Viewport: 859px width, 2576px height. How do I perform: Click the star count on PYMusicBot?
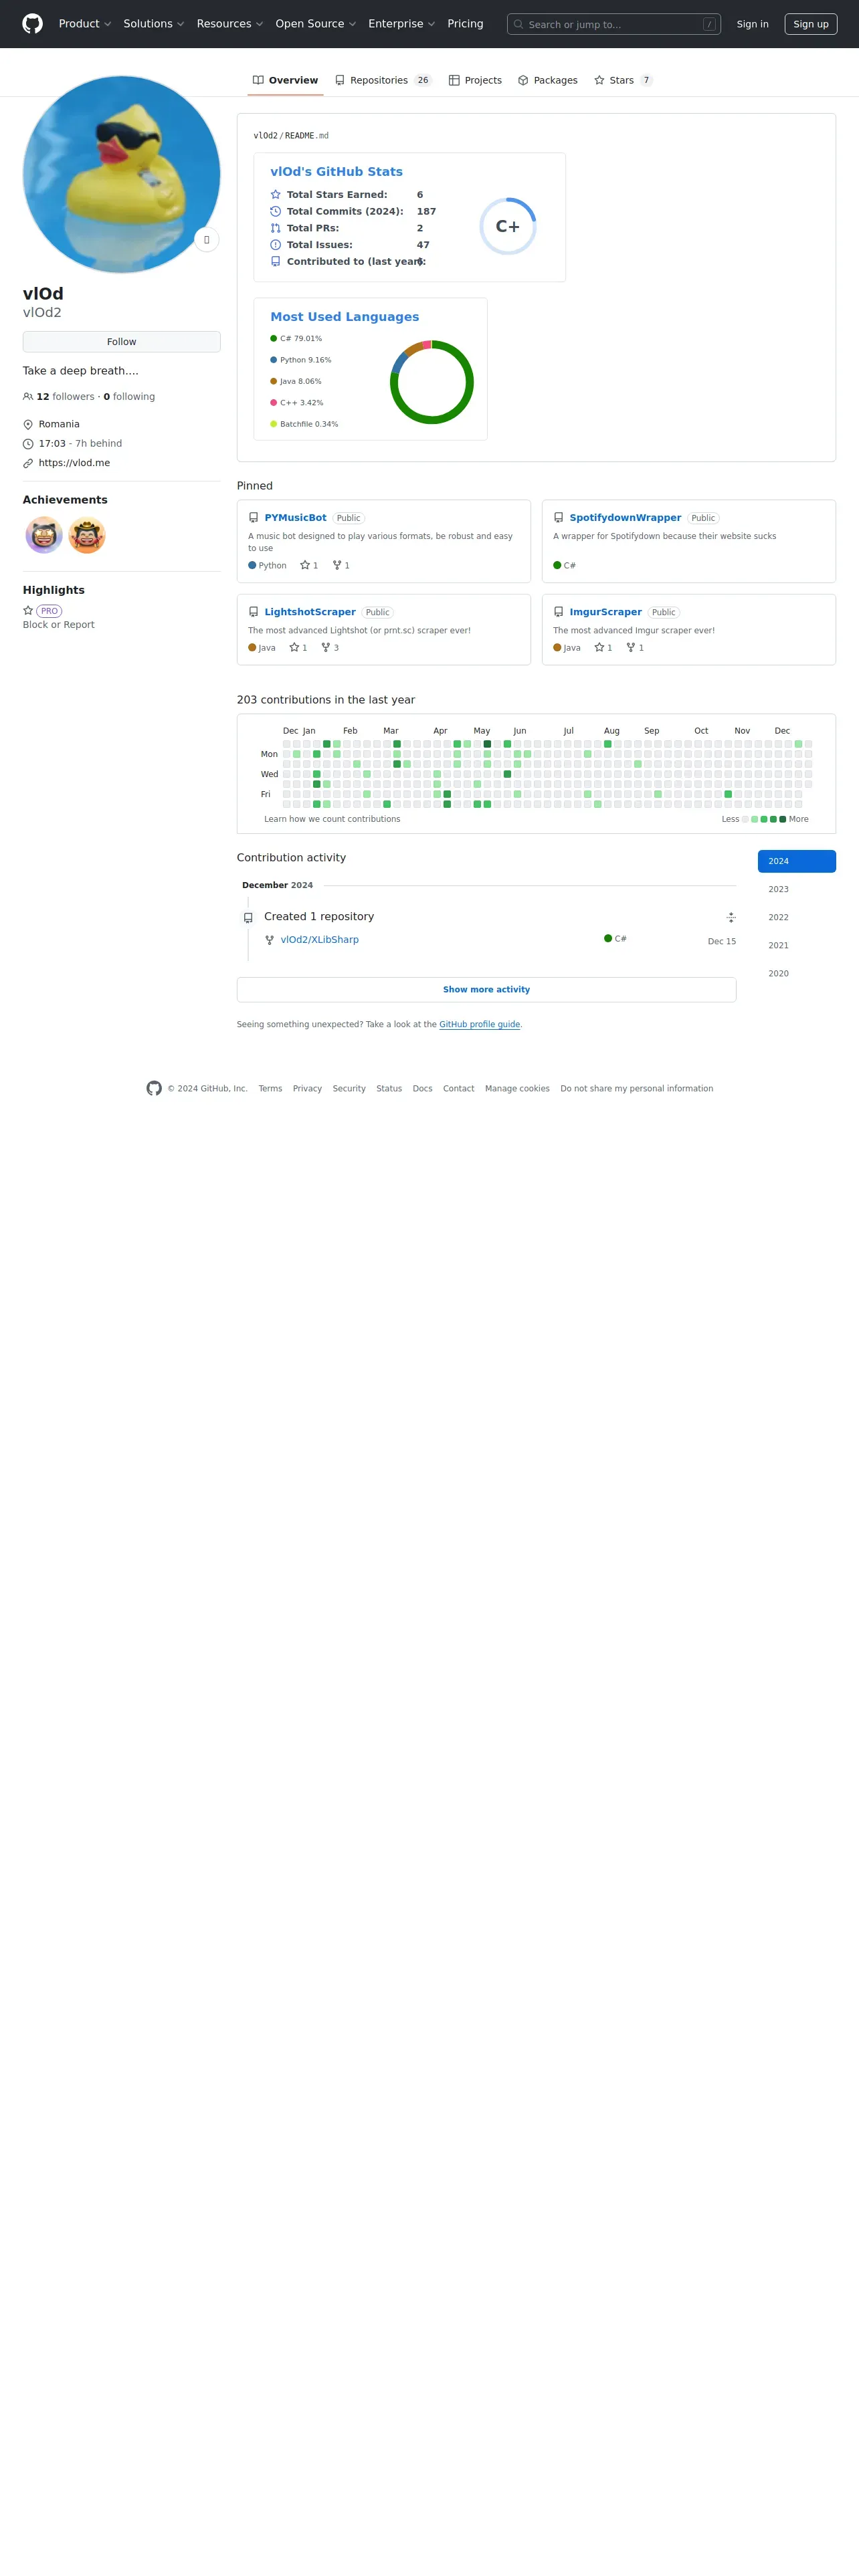point(309,566)
